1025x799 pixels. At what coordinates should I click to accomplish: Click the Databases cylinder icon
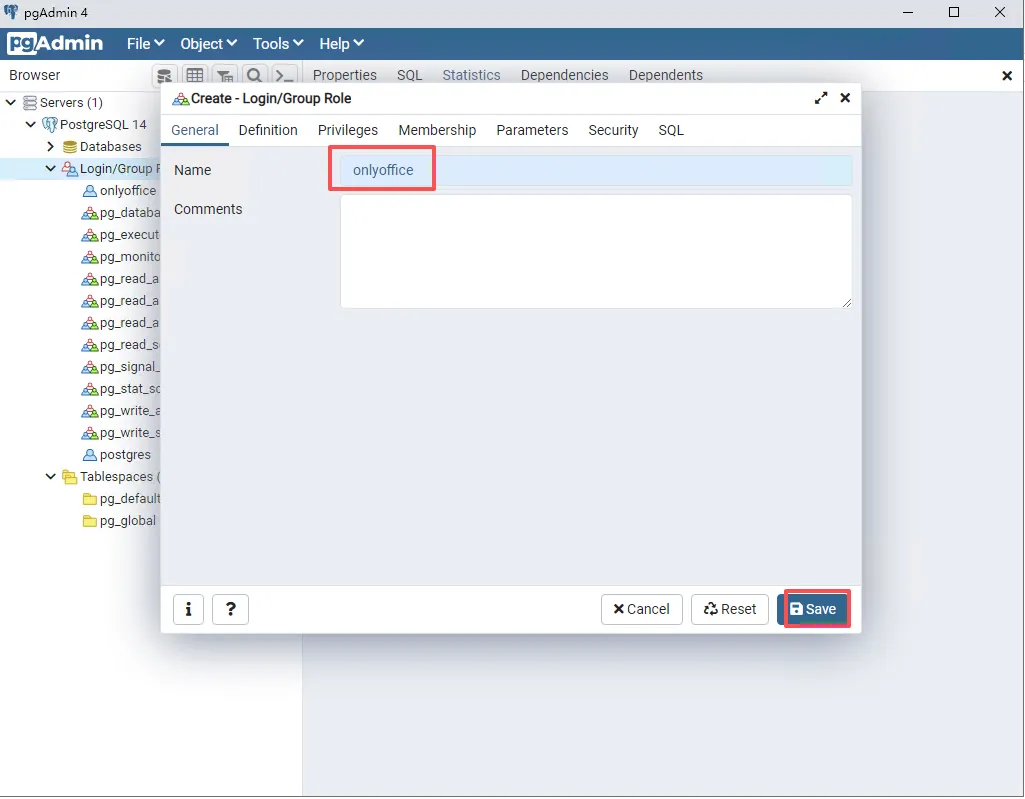click(70, 146)
